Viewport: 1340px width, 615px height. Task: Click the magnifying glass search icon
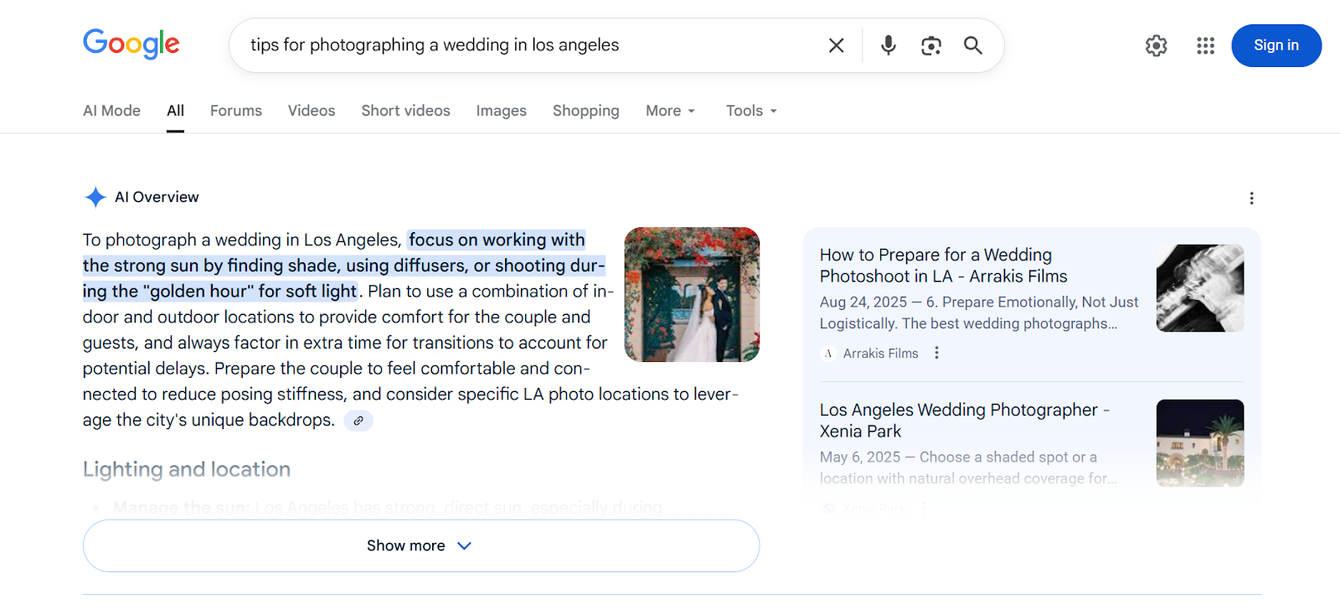click(973, 45)
